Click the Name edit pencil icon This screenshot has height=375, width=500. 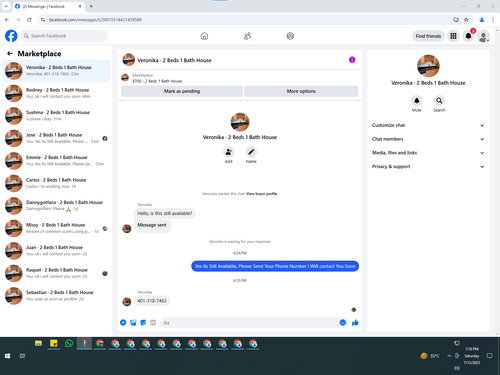251,152
